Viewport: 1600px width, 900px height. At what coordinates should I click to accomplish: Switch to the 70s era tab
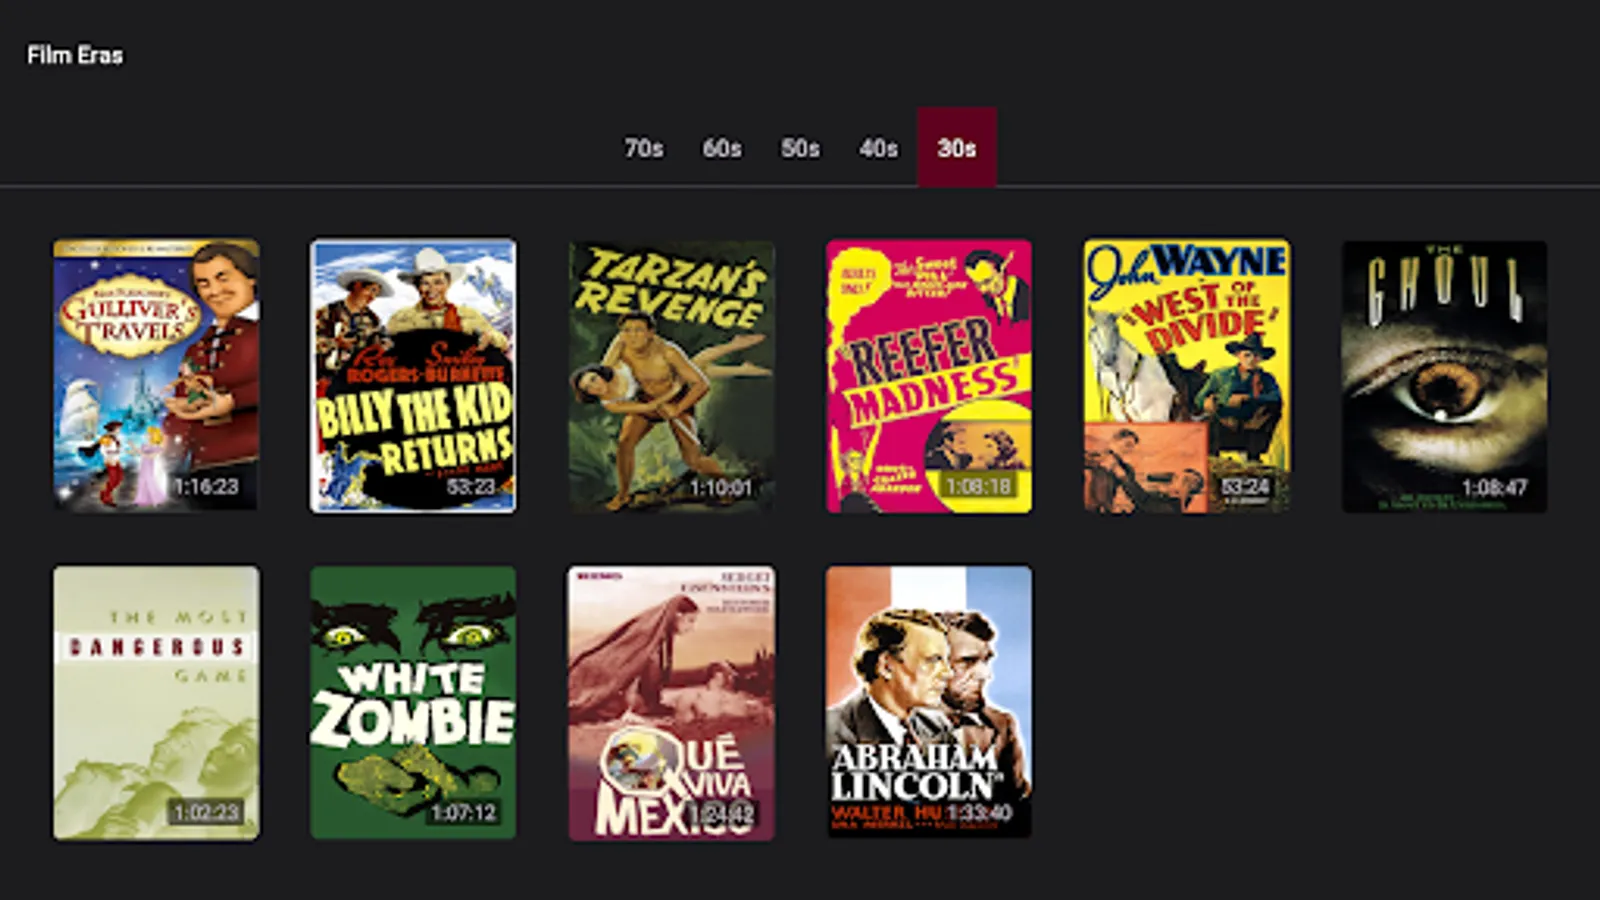point(644,148)
